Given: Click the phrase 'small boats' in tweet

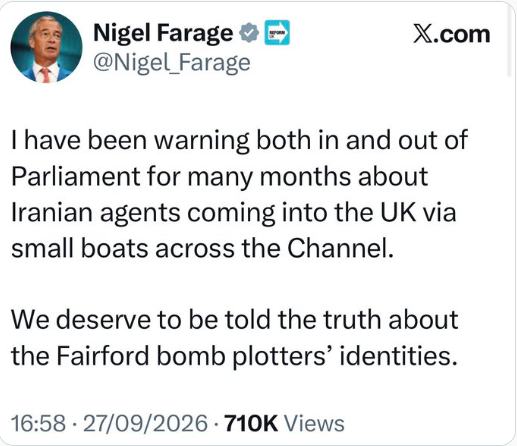Looking at the screenshot, I should tap(80, 248).
